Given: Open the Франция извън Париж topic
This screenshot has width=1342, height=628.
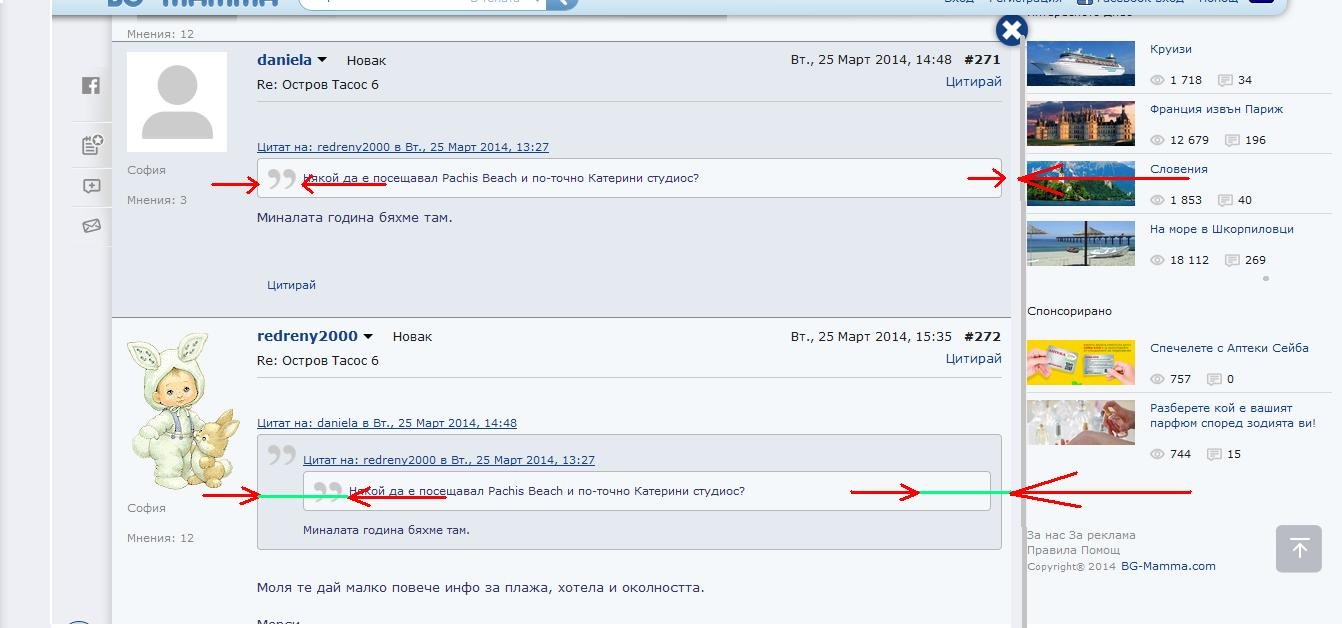Looking at the screenshot, I should point(1216,109).
